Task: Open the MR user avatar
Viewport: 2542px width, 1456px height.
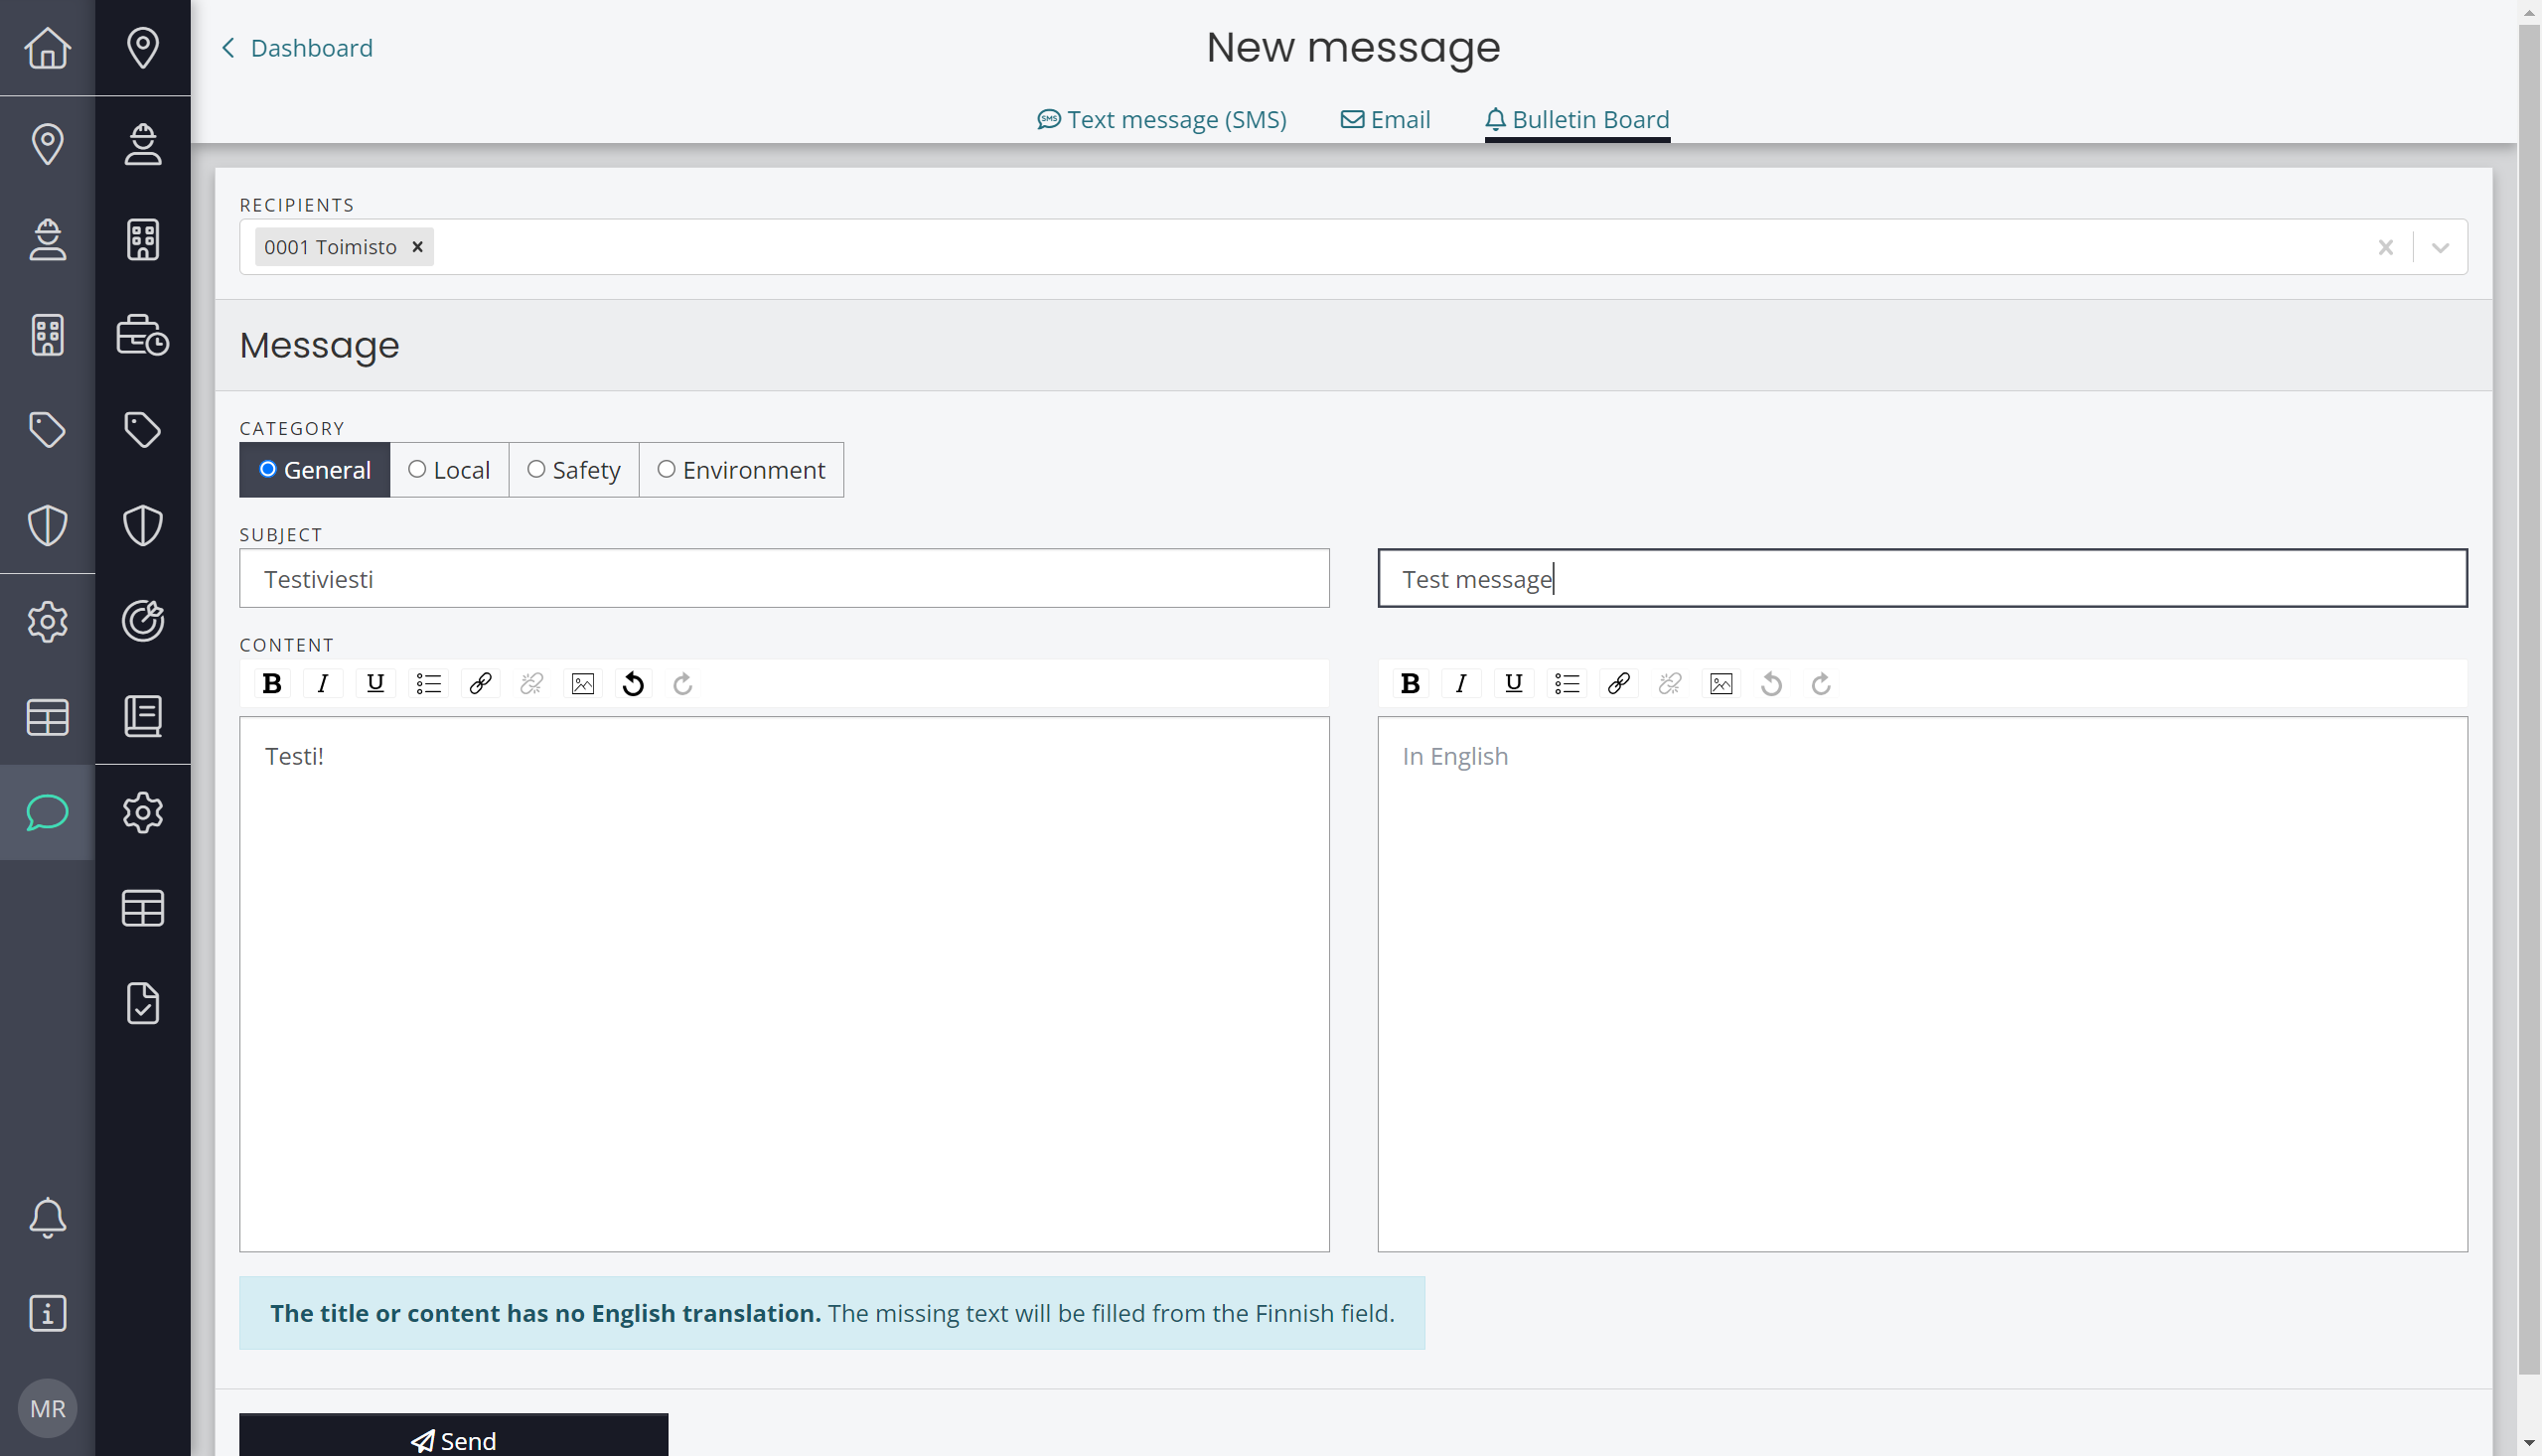Action: click(x=47, y=1408)
